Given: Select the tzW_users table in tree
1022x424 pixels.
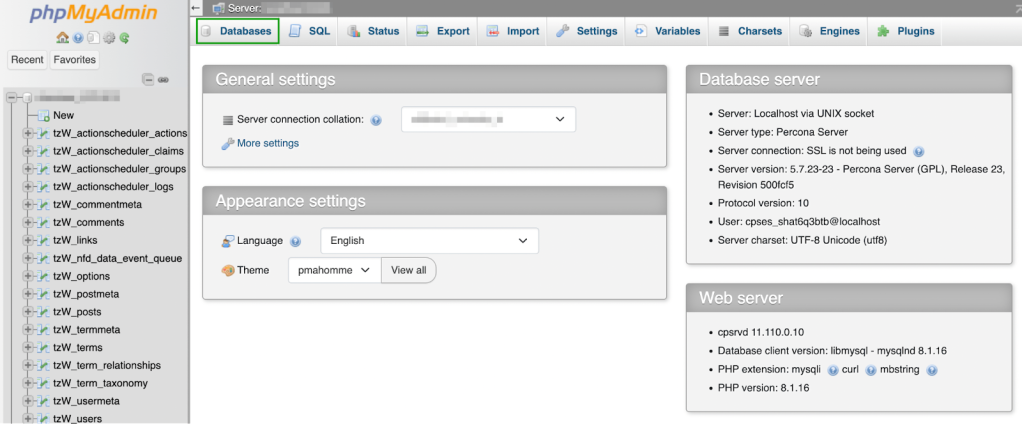Looking at the screenshot, I should pyautogui.click(x=77, y=419).
